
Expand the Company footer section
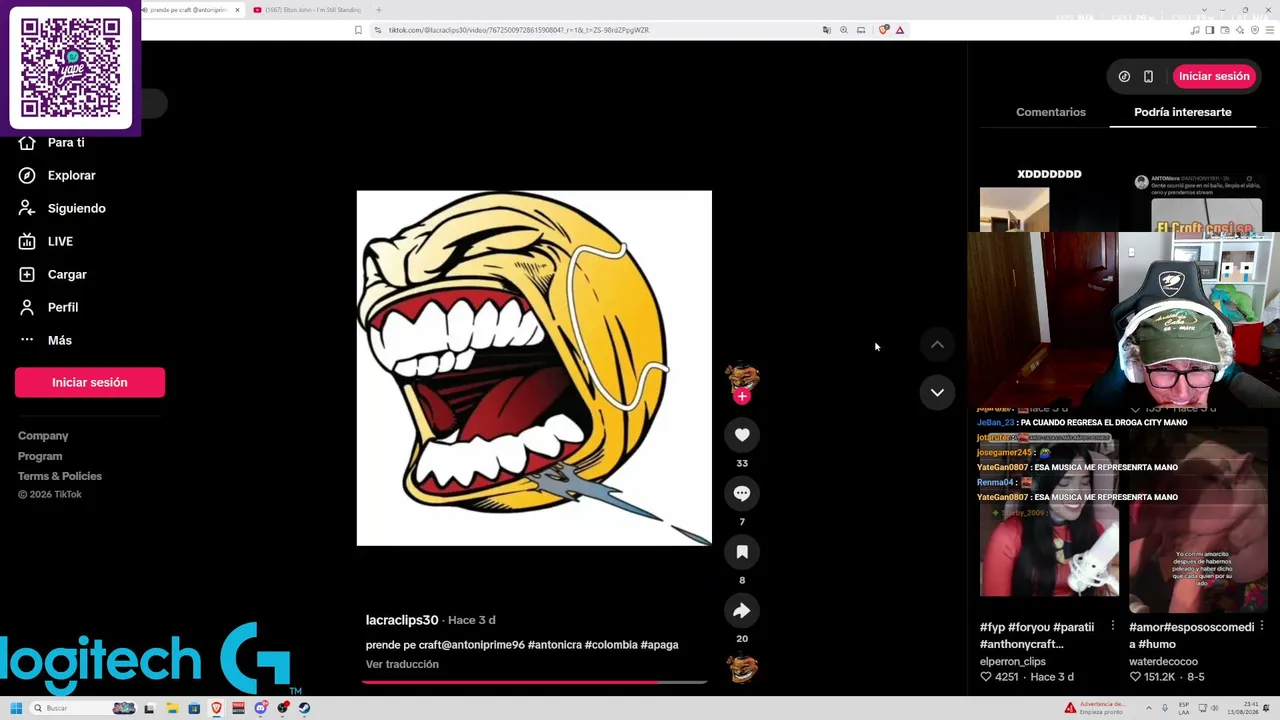43,436
